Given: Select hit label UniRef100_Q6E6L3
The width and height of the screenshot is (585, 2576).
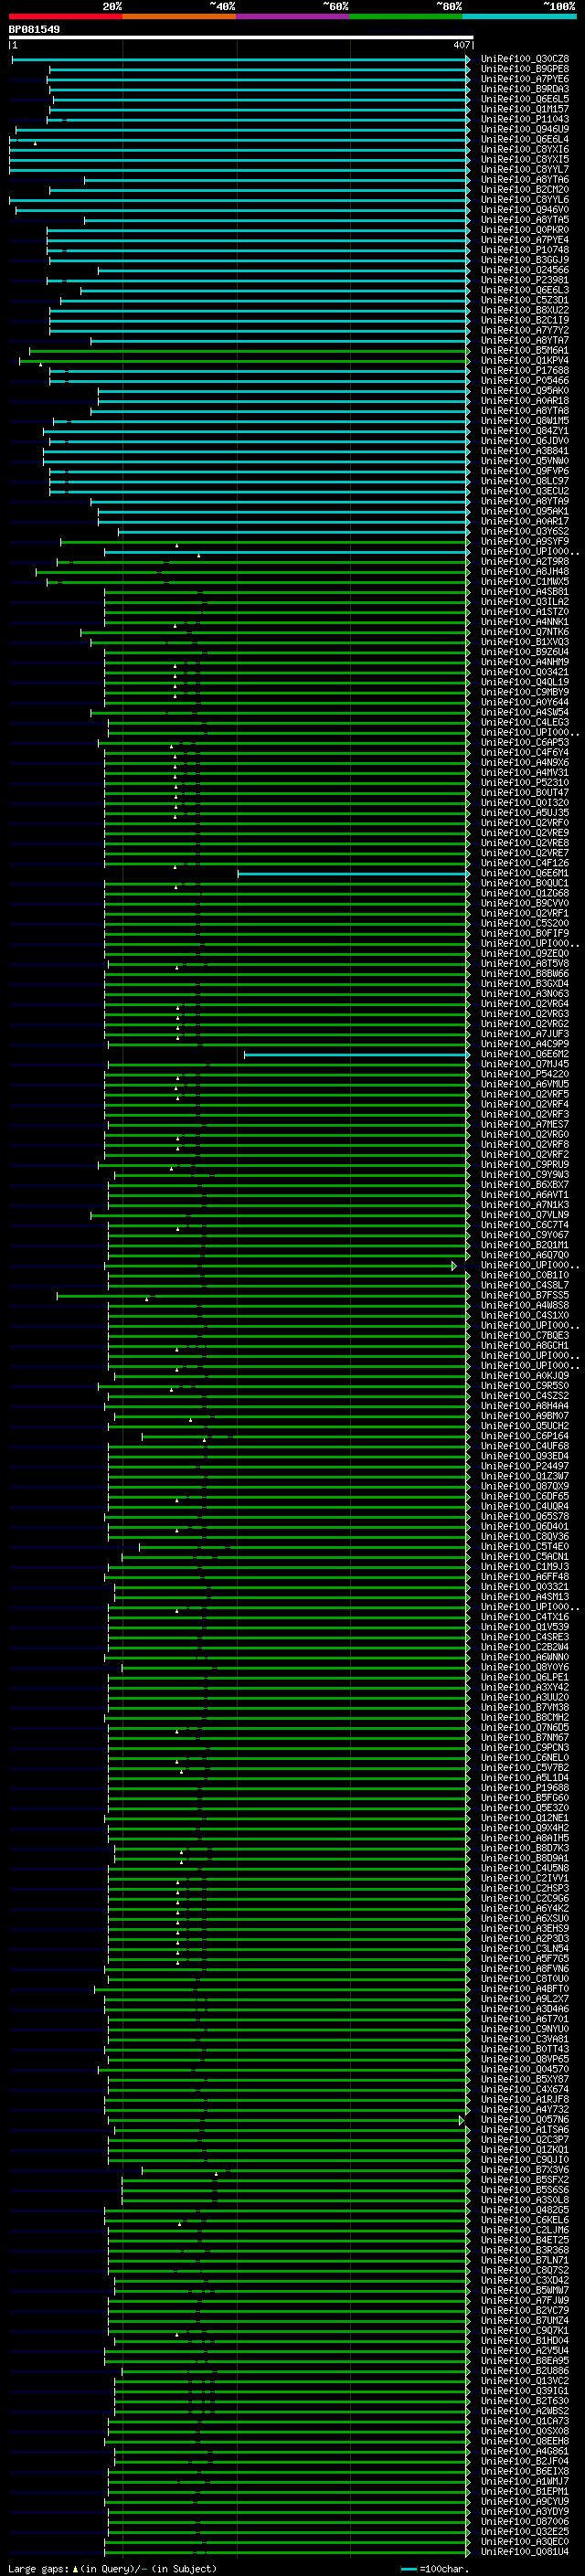Looking at the screenshot, I should pyautogui.click(x=525, y=290).
